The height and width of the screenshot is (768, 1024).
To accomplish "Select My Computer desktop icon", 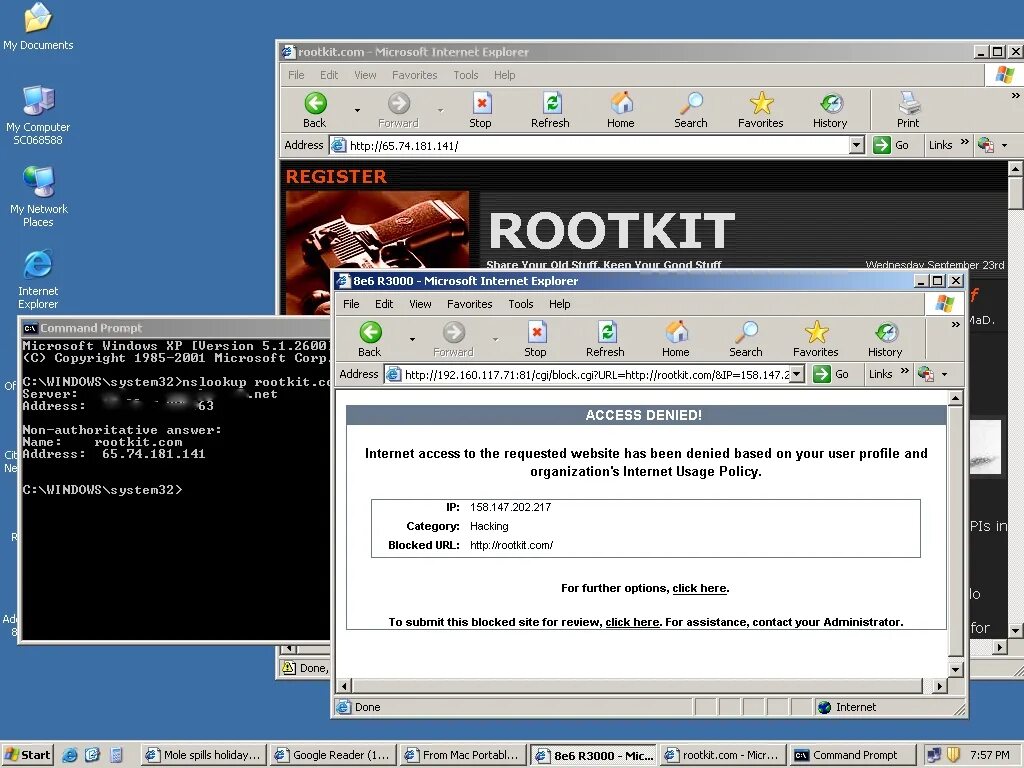I will click(38, 115).
